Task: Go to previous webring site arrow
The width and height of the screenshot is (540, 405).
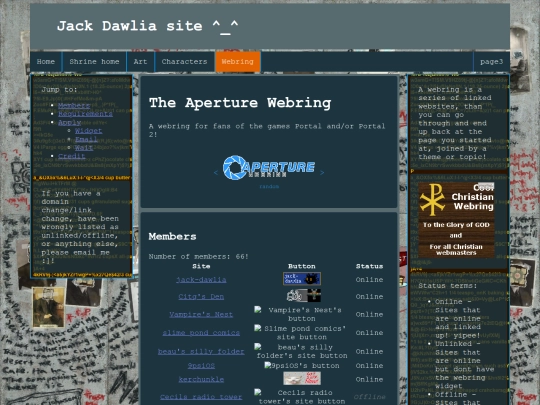Action: [x=216, y=173]
